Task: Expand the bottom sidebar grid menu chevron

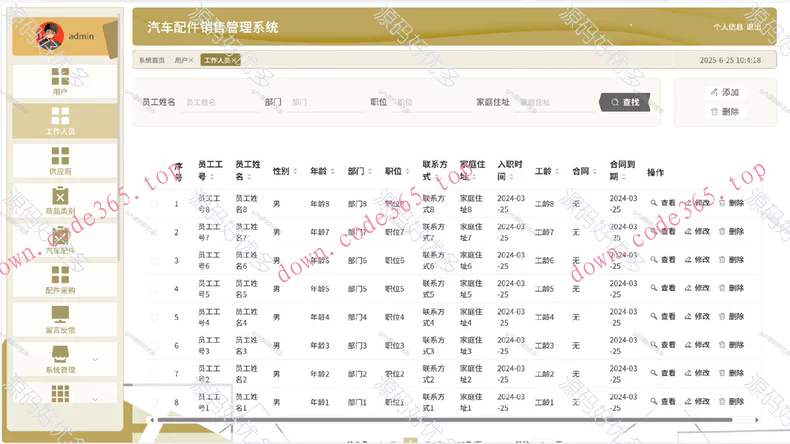Action: (95, 399)
